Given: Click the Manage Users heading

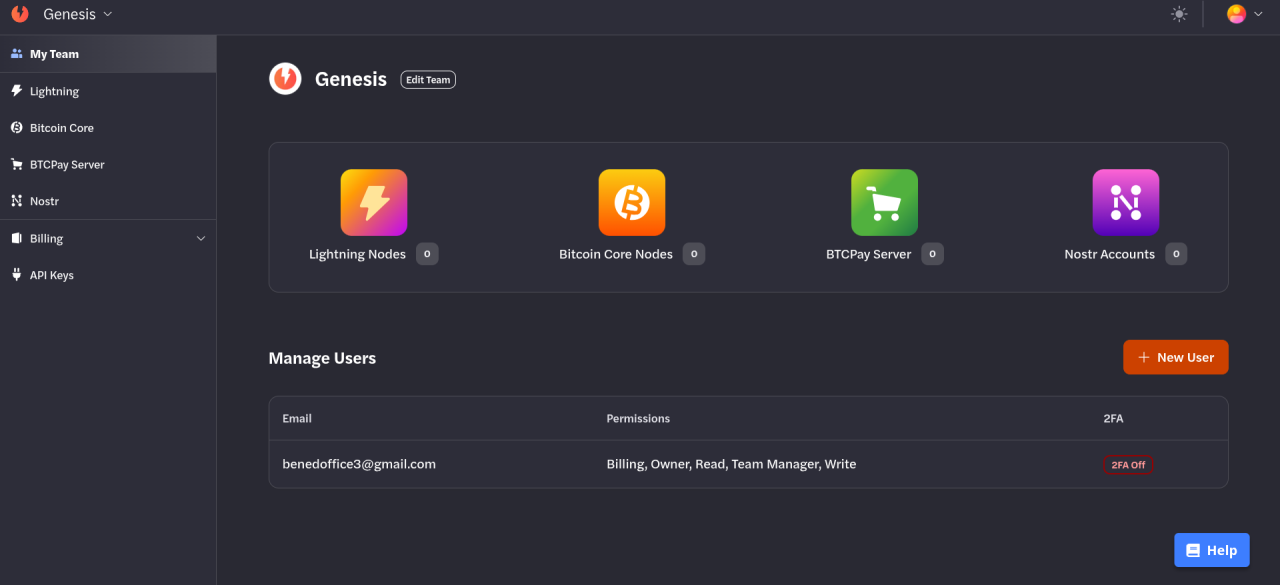Looking at the screenshot, I should coord(322,358).
